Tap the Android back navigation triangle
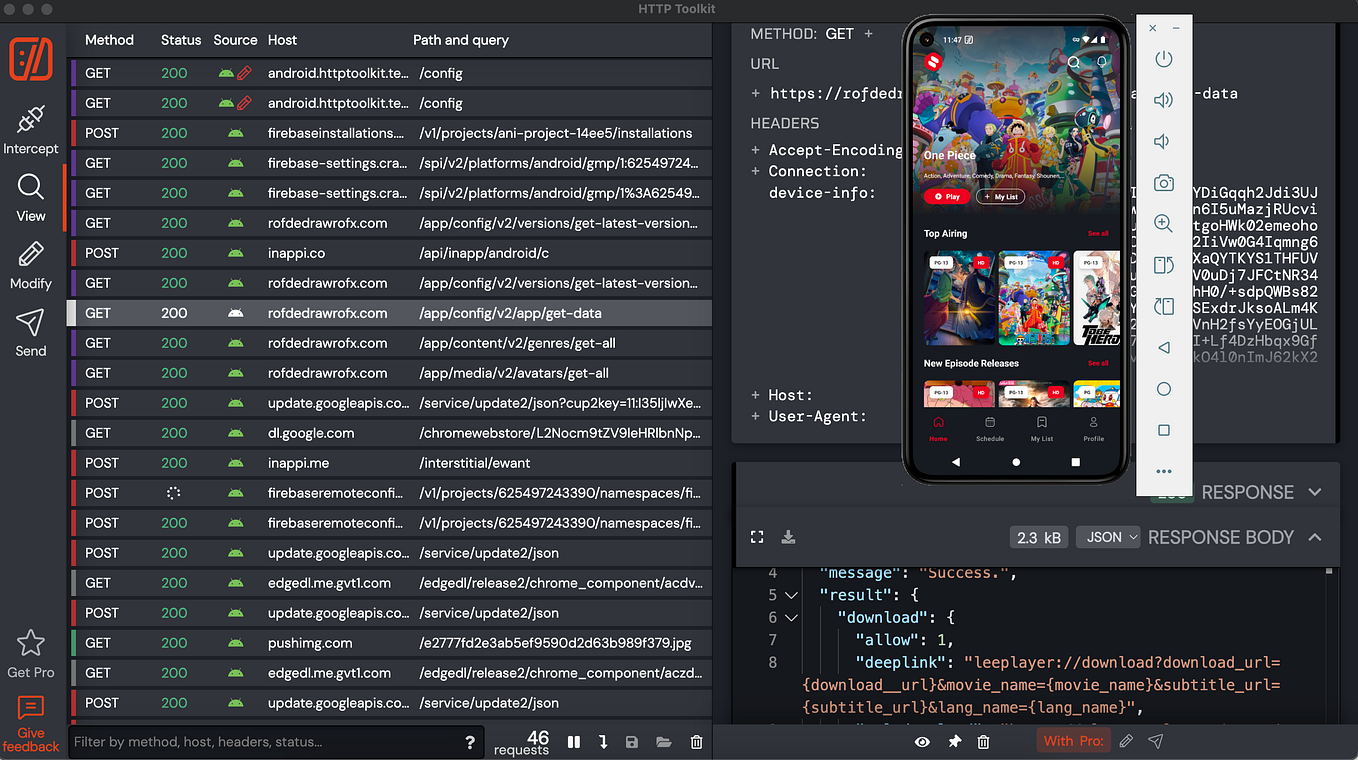1358x760 pixels. point(955,461)
